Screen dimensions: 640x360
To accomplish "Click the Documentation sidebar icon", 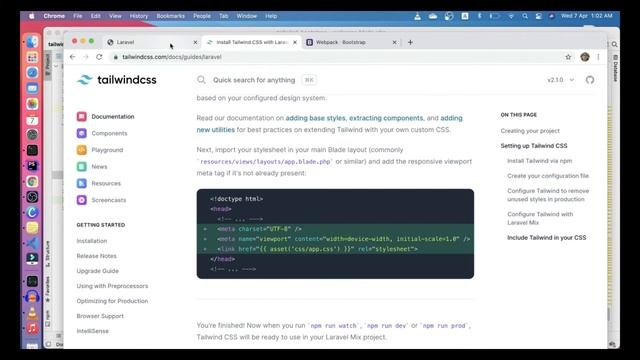I will 82,117.
